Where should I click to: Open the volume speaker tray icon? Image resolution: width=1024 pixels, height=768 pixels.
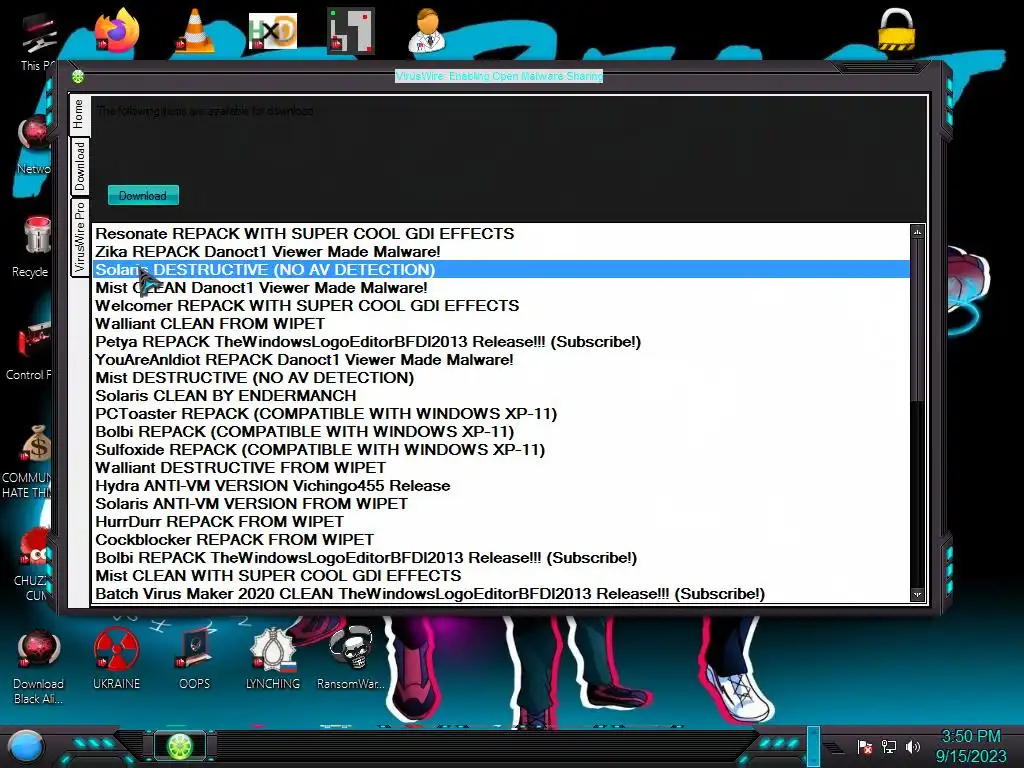pos(913,746)
